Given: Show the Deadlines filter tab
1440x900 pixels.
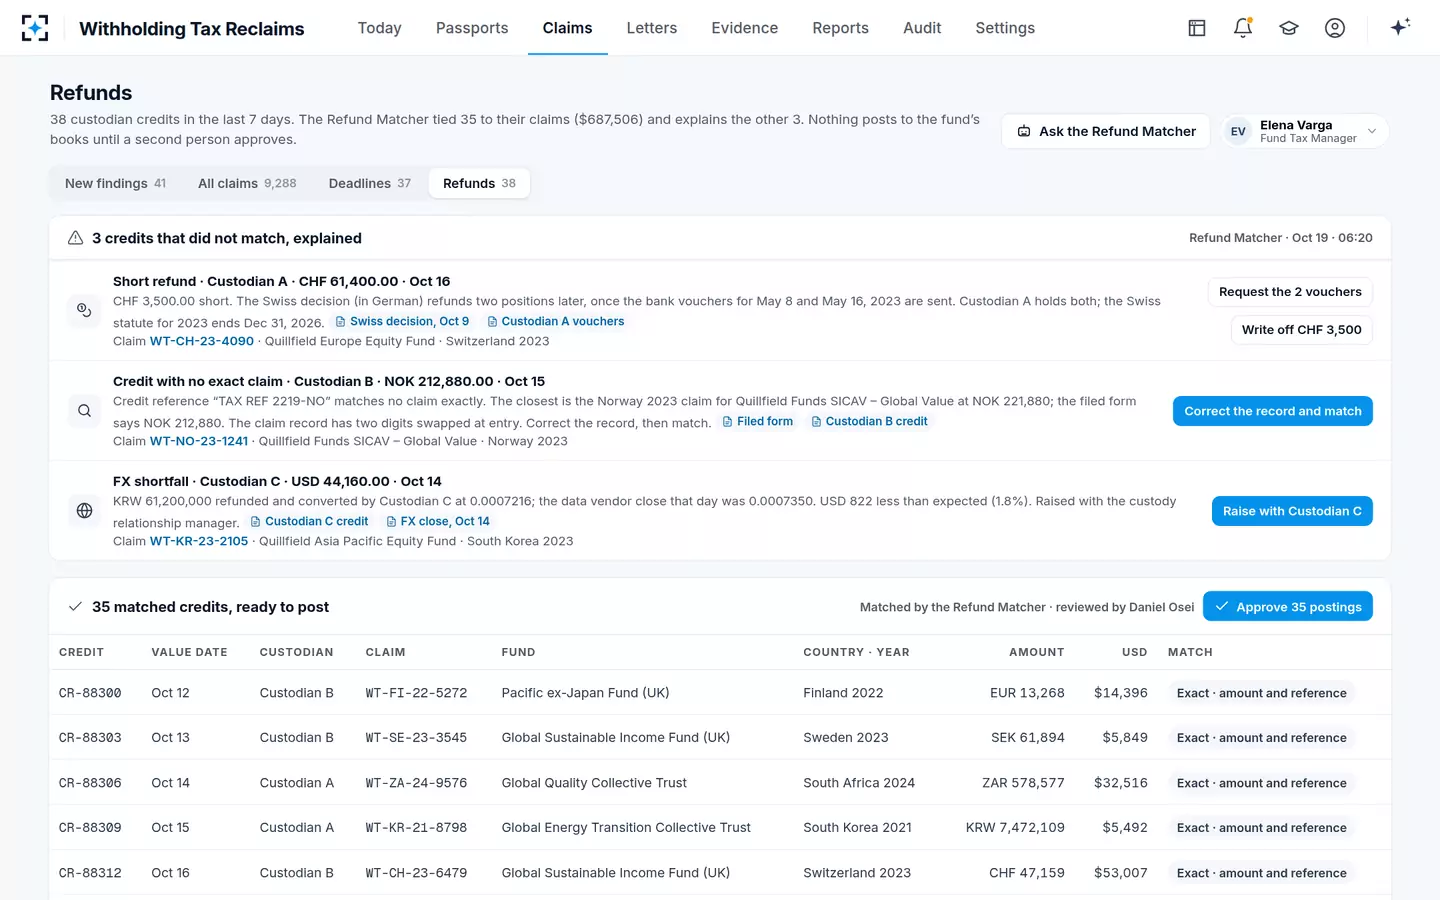Looking at the screenshot, I should 370,183.
